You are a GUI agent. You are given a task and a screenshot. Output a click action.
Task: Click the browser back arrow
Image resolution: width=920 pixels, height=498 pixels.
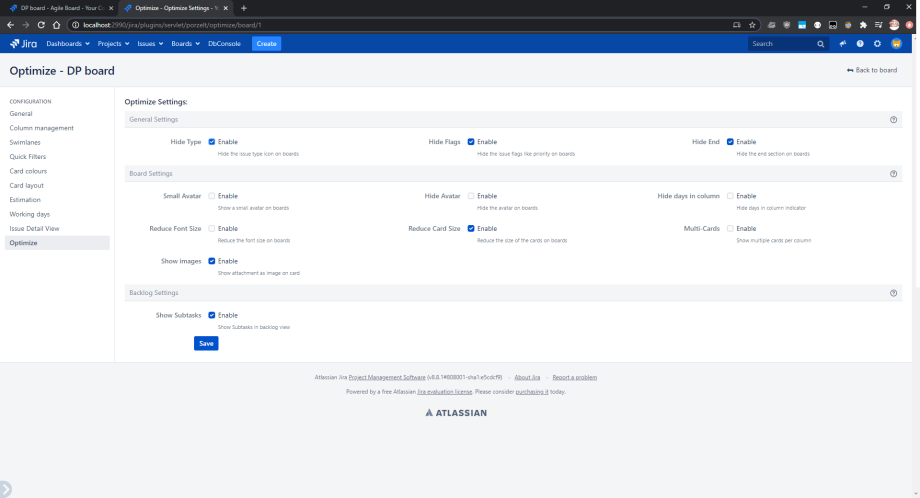[x=11, y=25]
